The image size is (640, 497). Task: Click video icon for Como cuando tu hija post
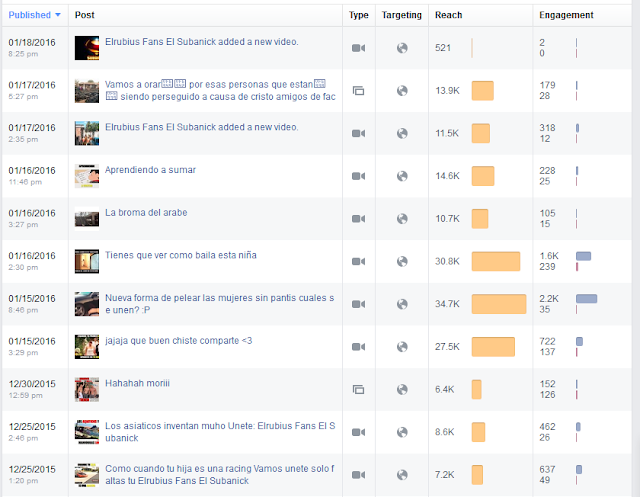358,475
